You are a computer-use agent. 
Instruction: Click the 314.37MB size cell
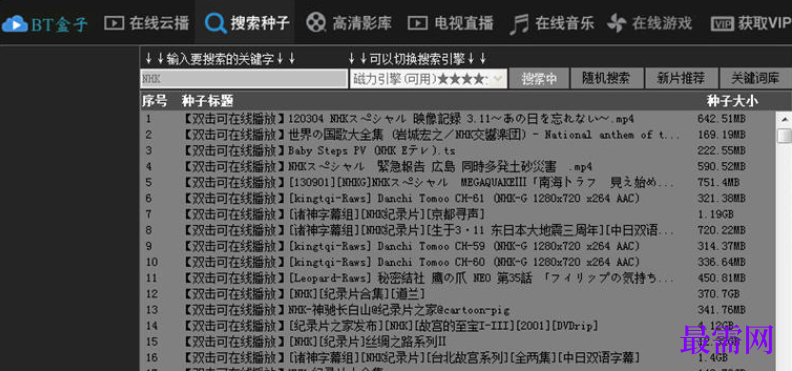click(x=721, y=247)
